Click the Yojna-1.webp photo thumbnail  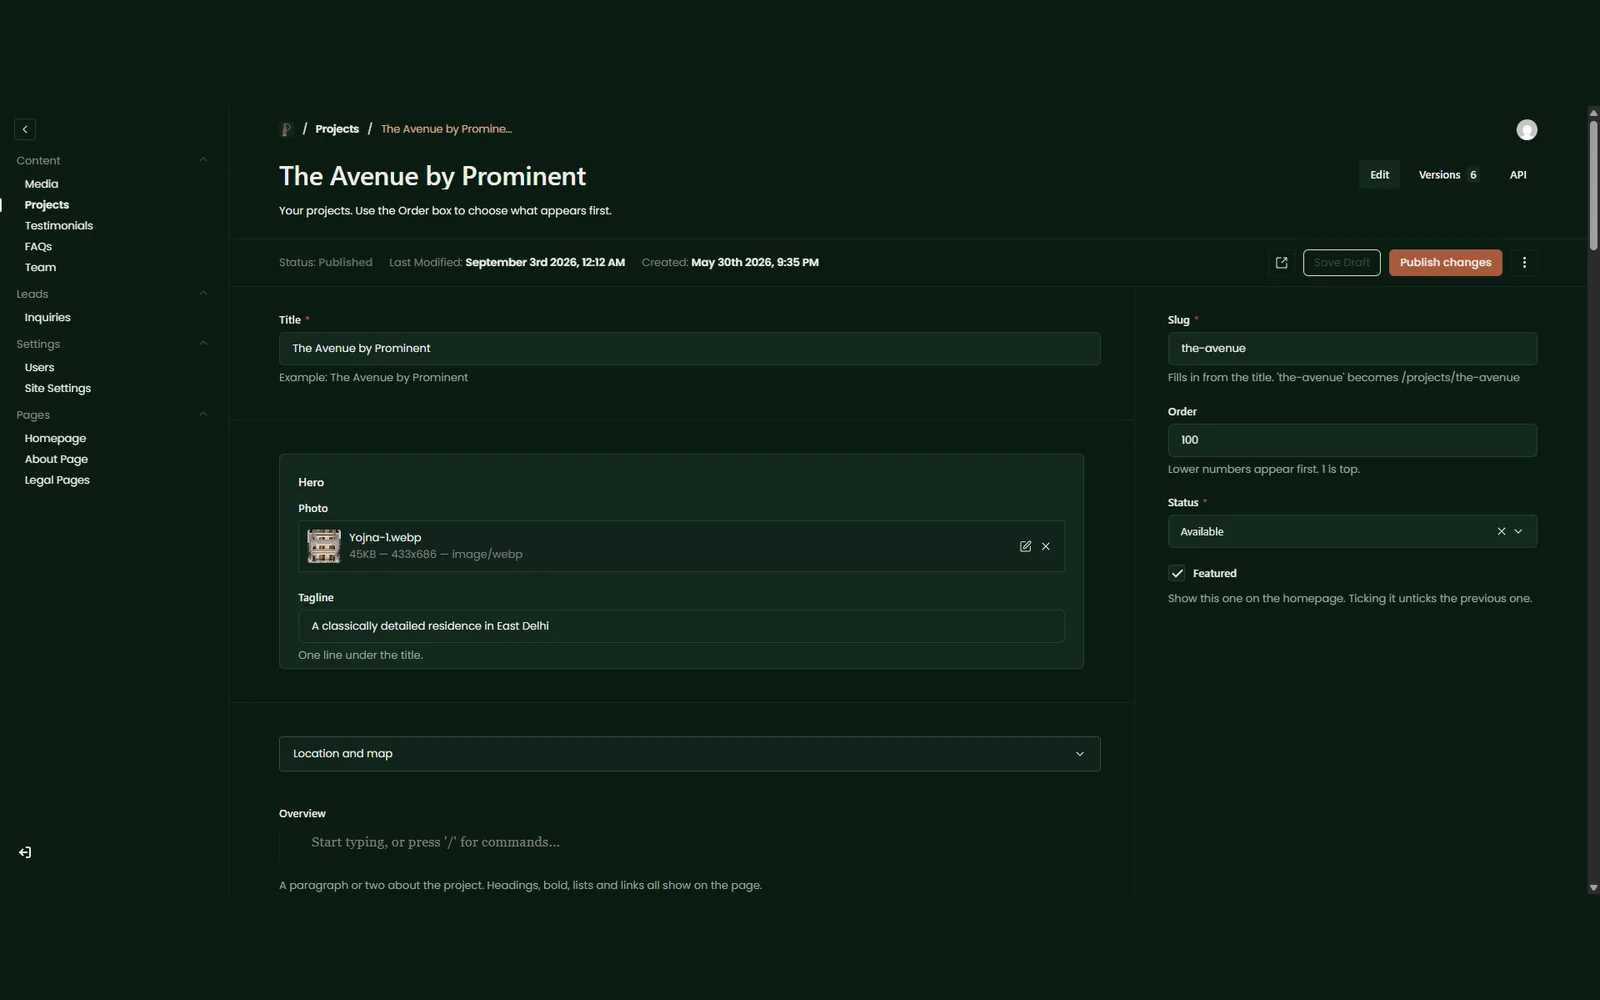(323, 546)
